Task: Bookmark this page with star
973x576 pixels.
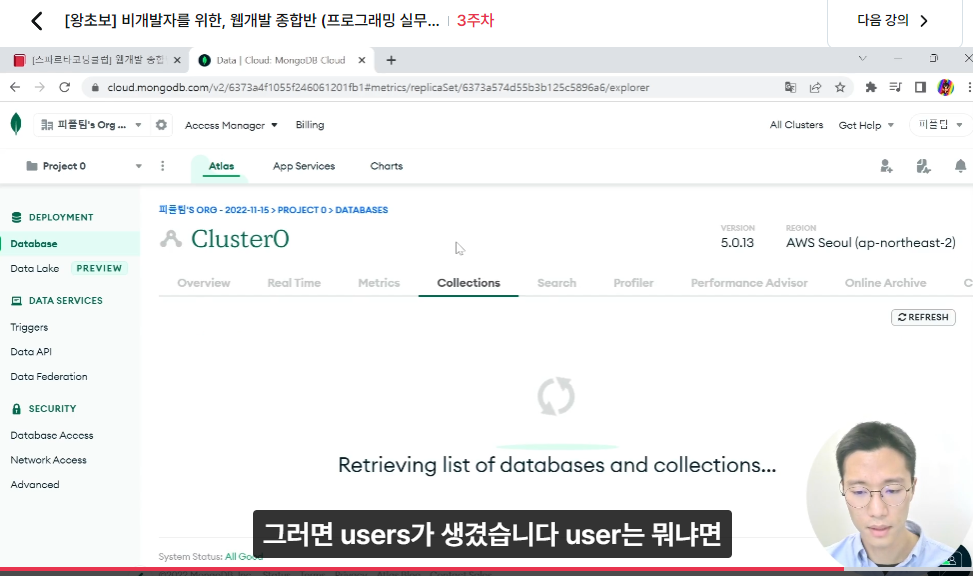Action: click(x=840, y=88)
